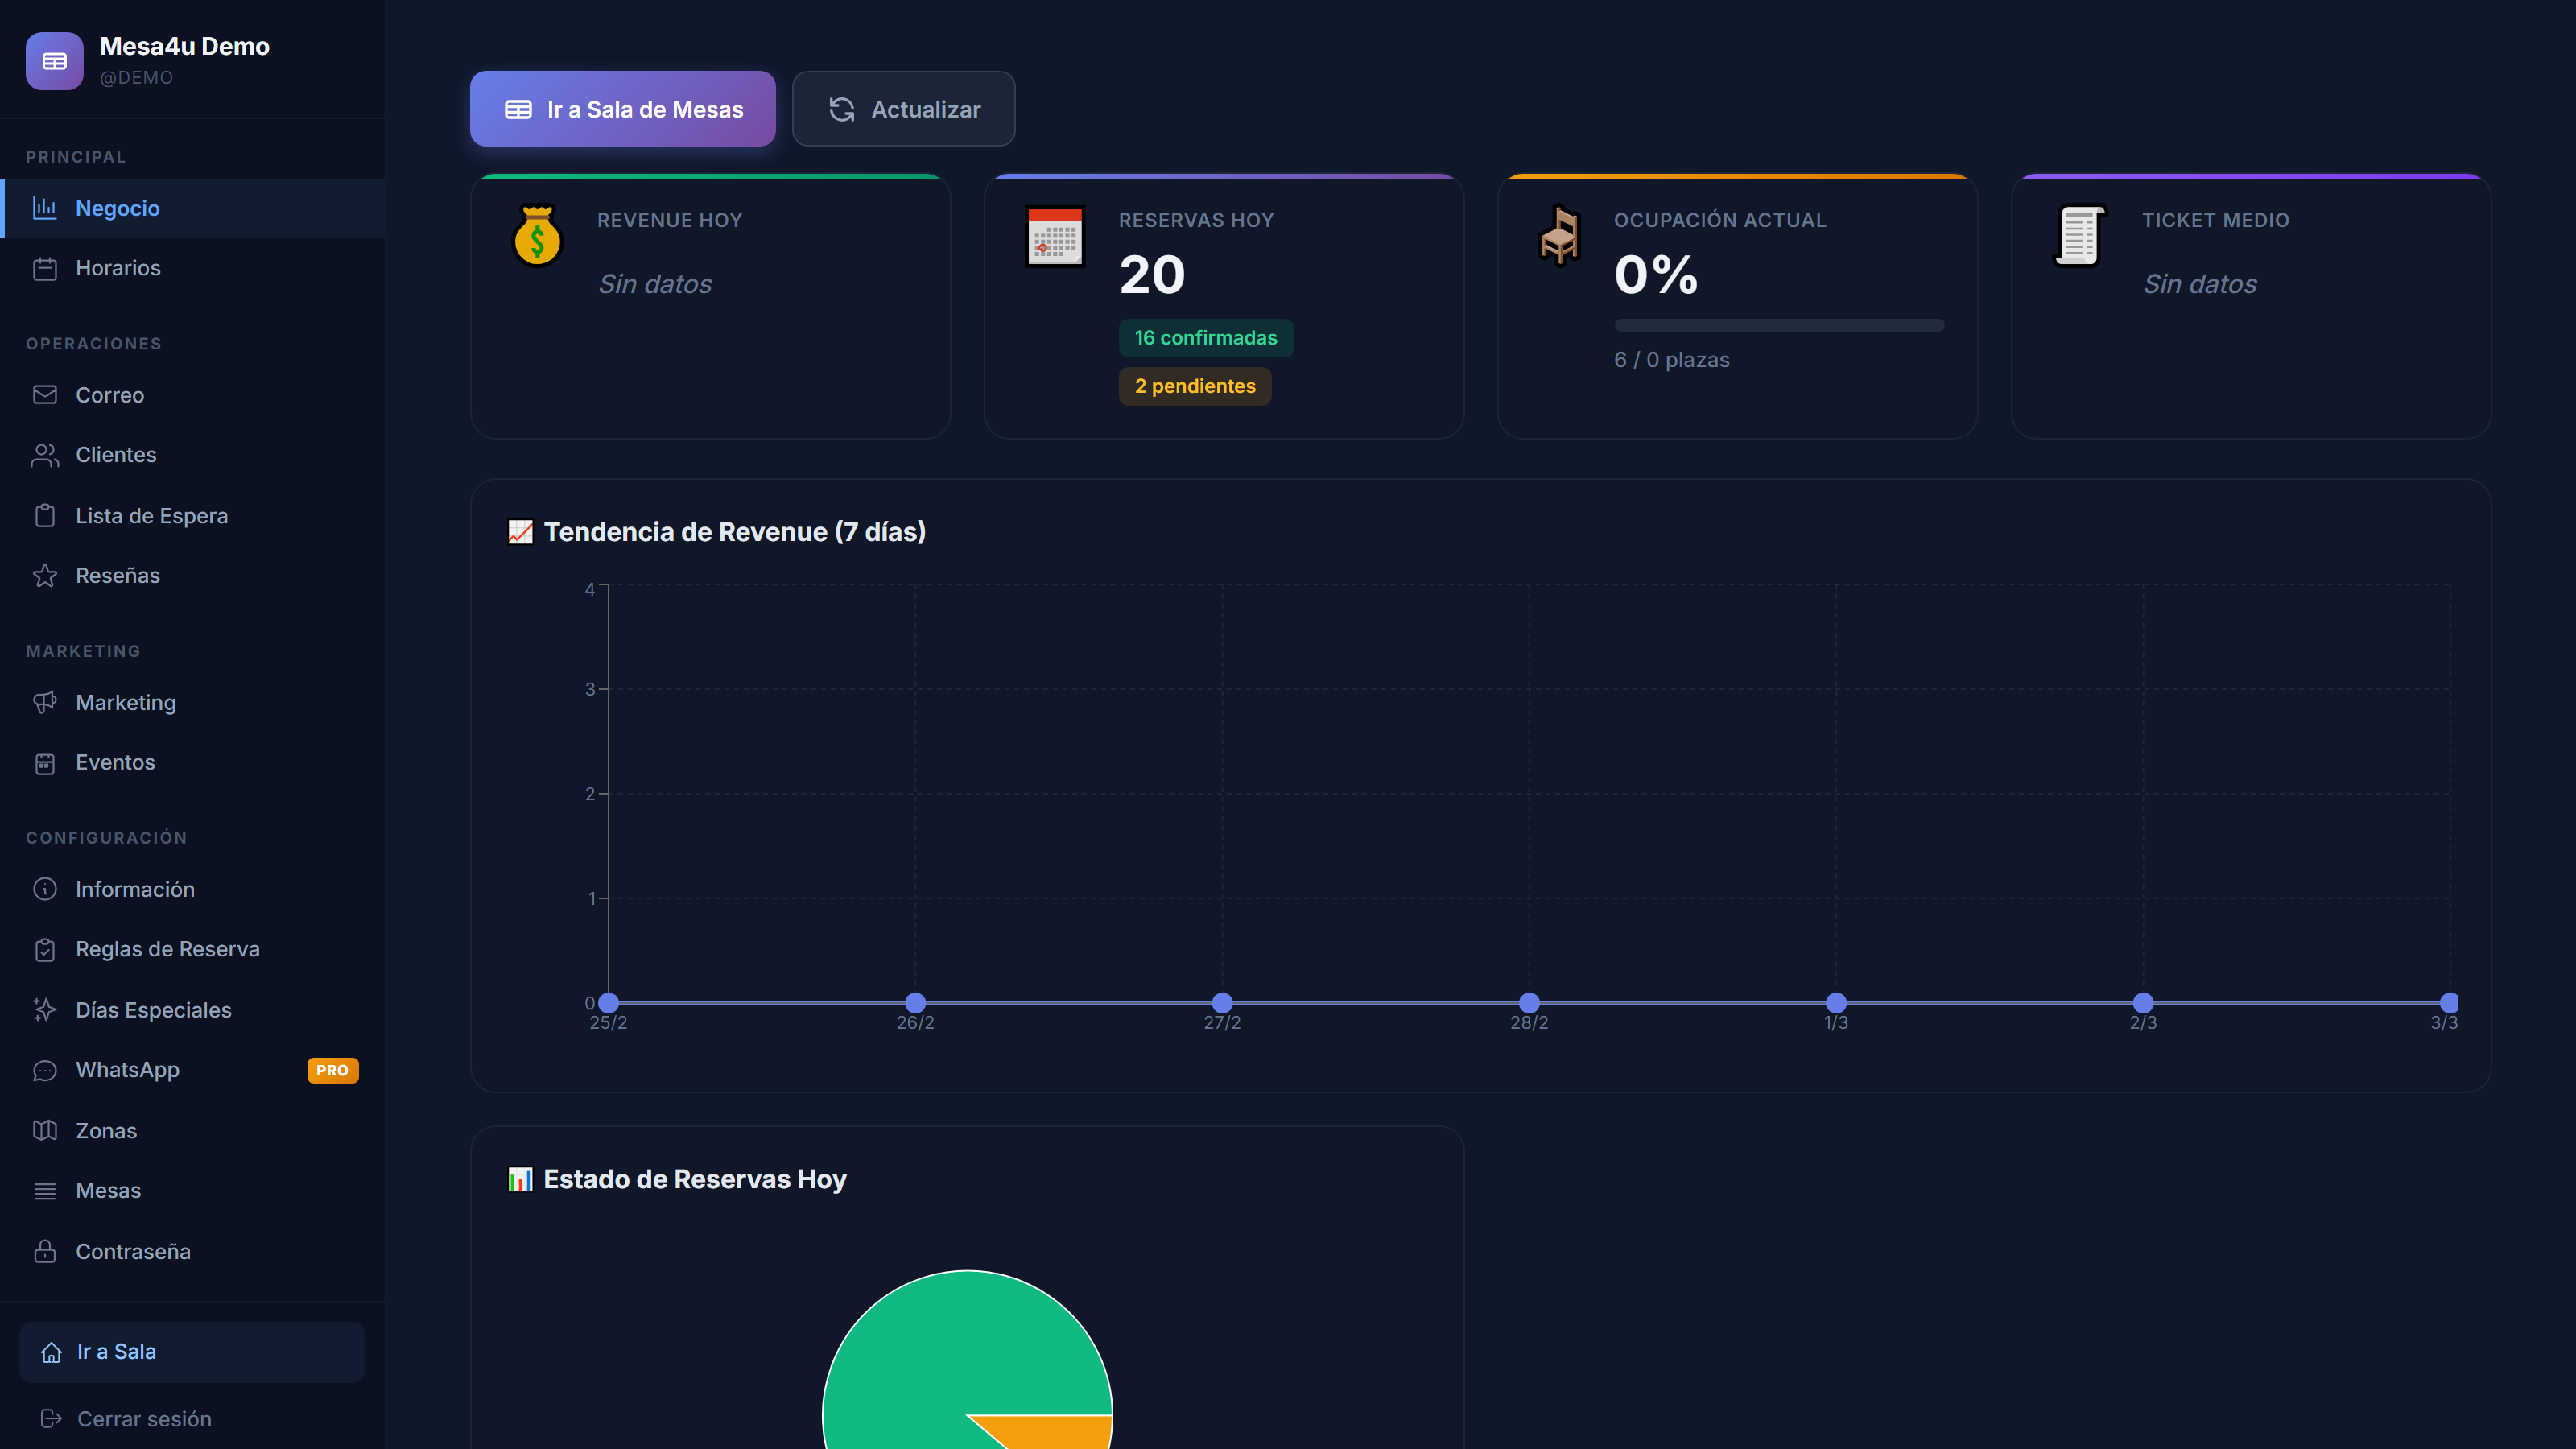The width and height of the screenshot is (2576, 1449).
Task: Click the Correo envelope icon
Action: 45,395
